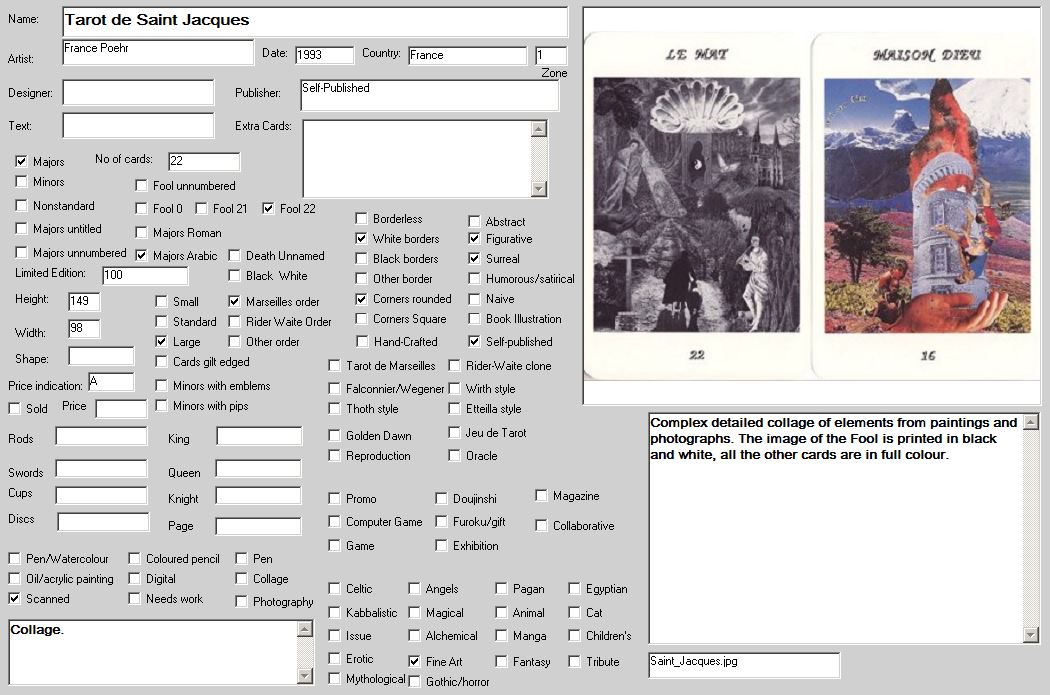Viewport: 1050px width, 695px height.
Task: Click the Saint_Jacques.jpg filename field
Action: pyautogui.click(x=743, y=664)
